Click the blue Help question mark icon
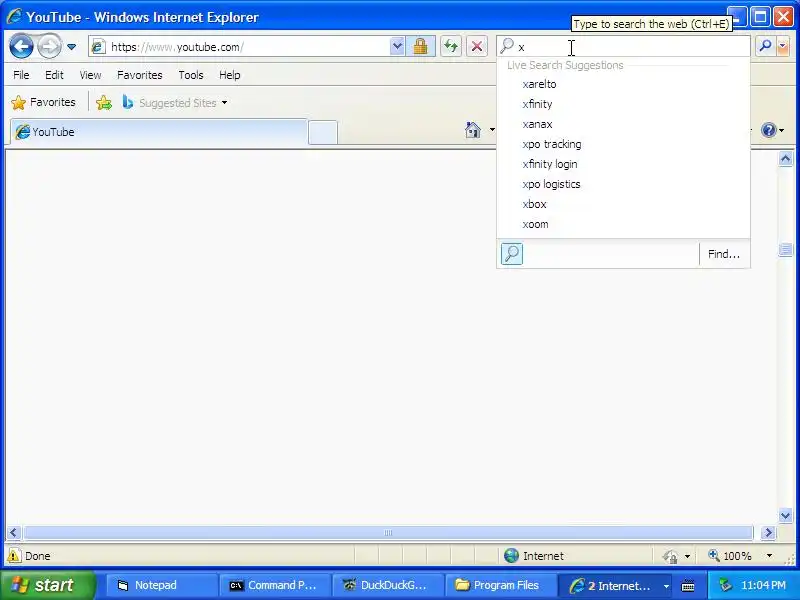Screen dimensions: 800x600 pos(768,130)
